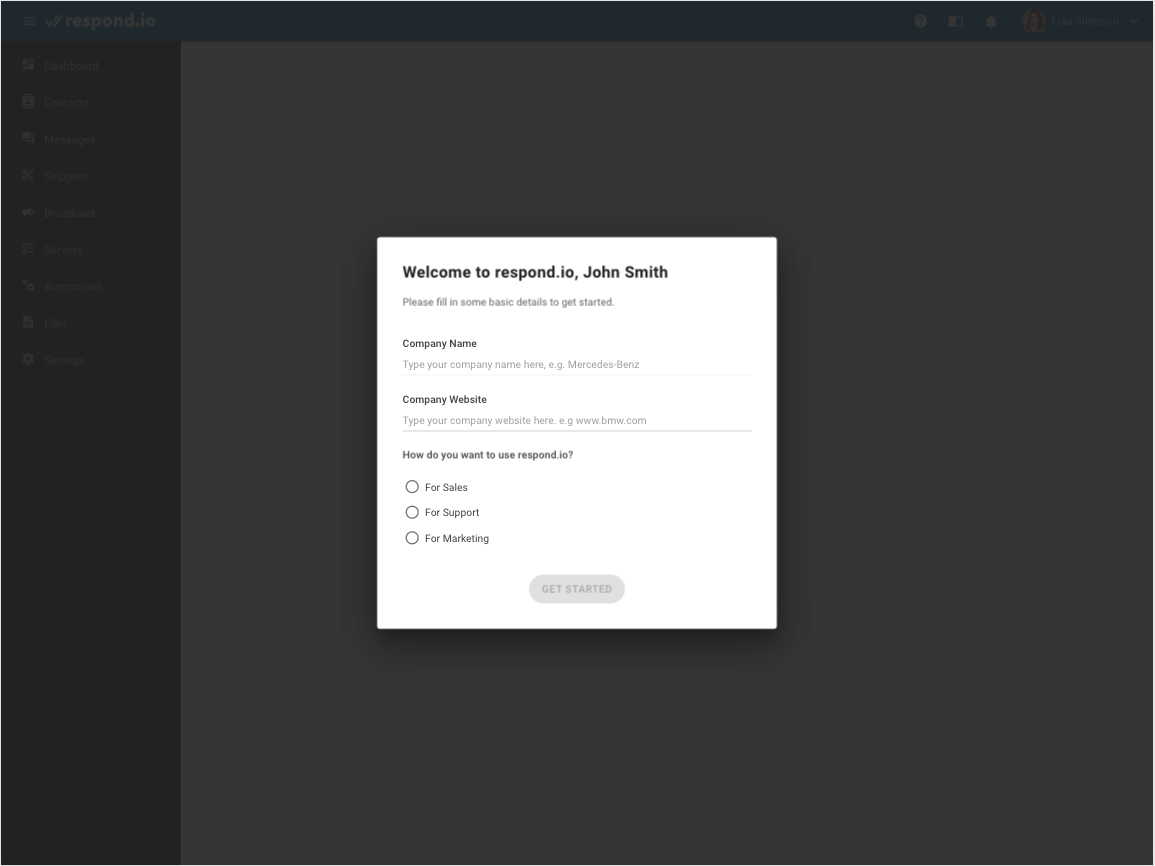Open Messages from the sidebar
This screenshot has height=866, width=1155.
coord(70,140)
